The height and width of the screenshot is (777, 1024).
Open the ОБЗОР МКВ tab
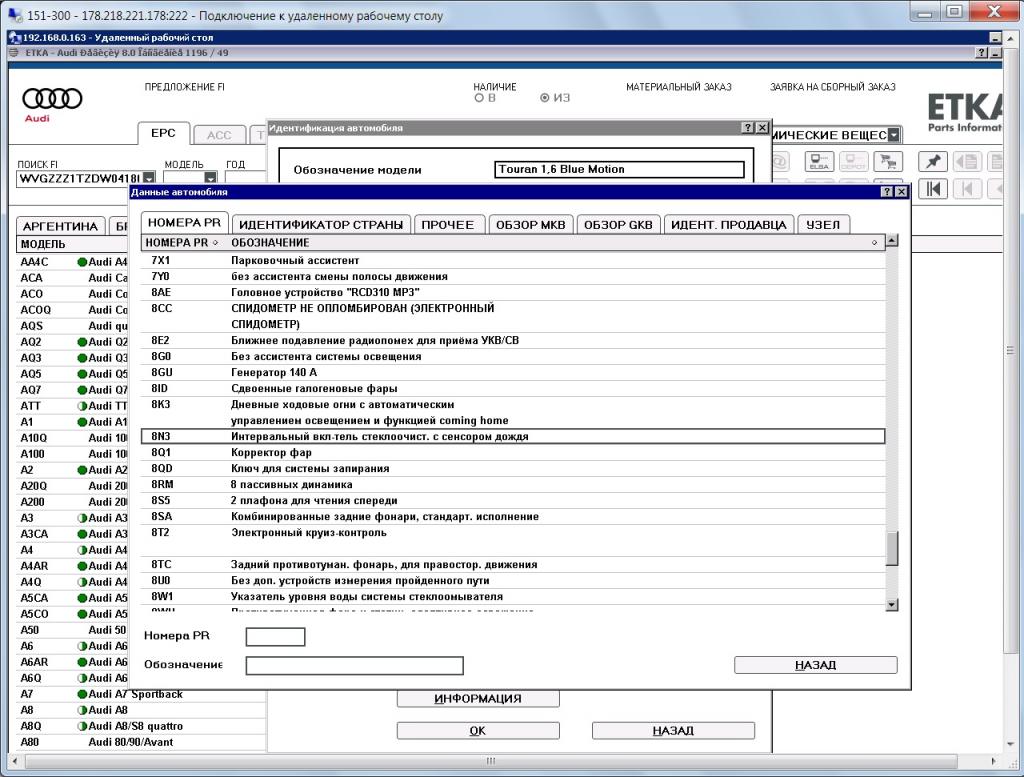530,225
